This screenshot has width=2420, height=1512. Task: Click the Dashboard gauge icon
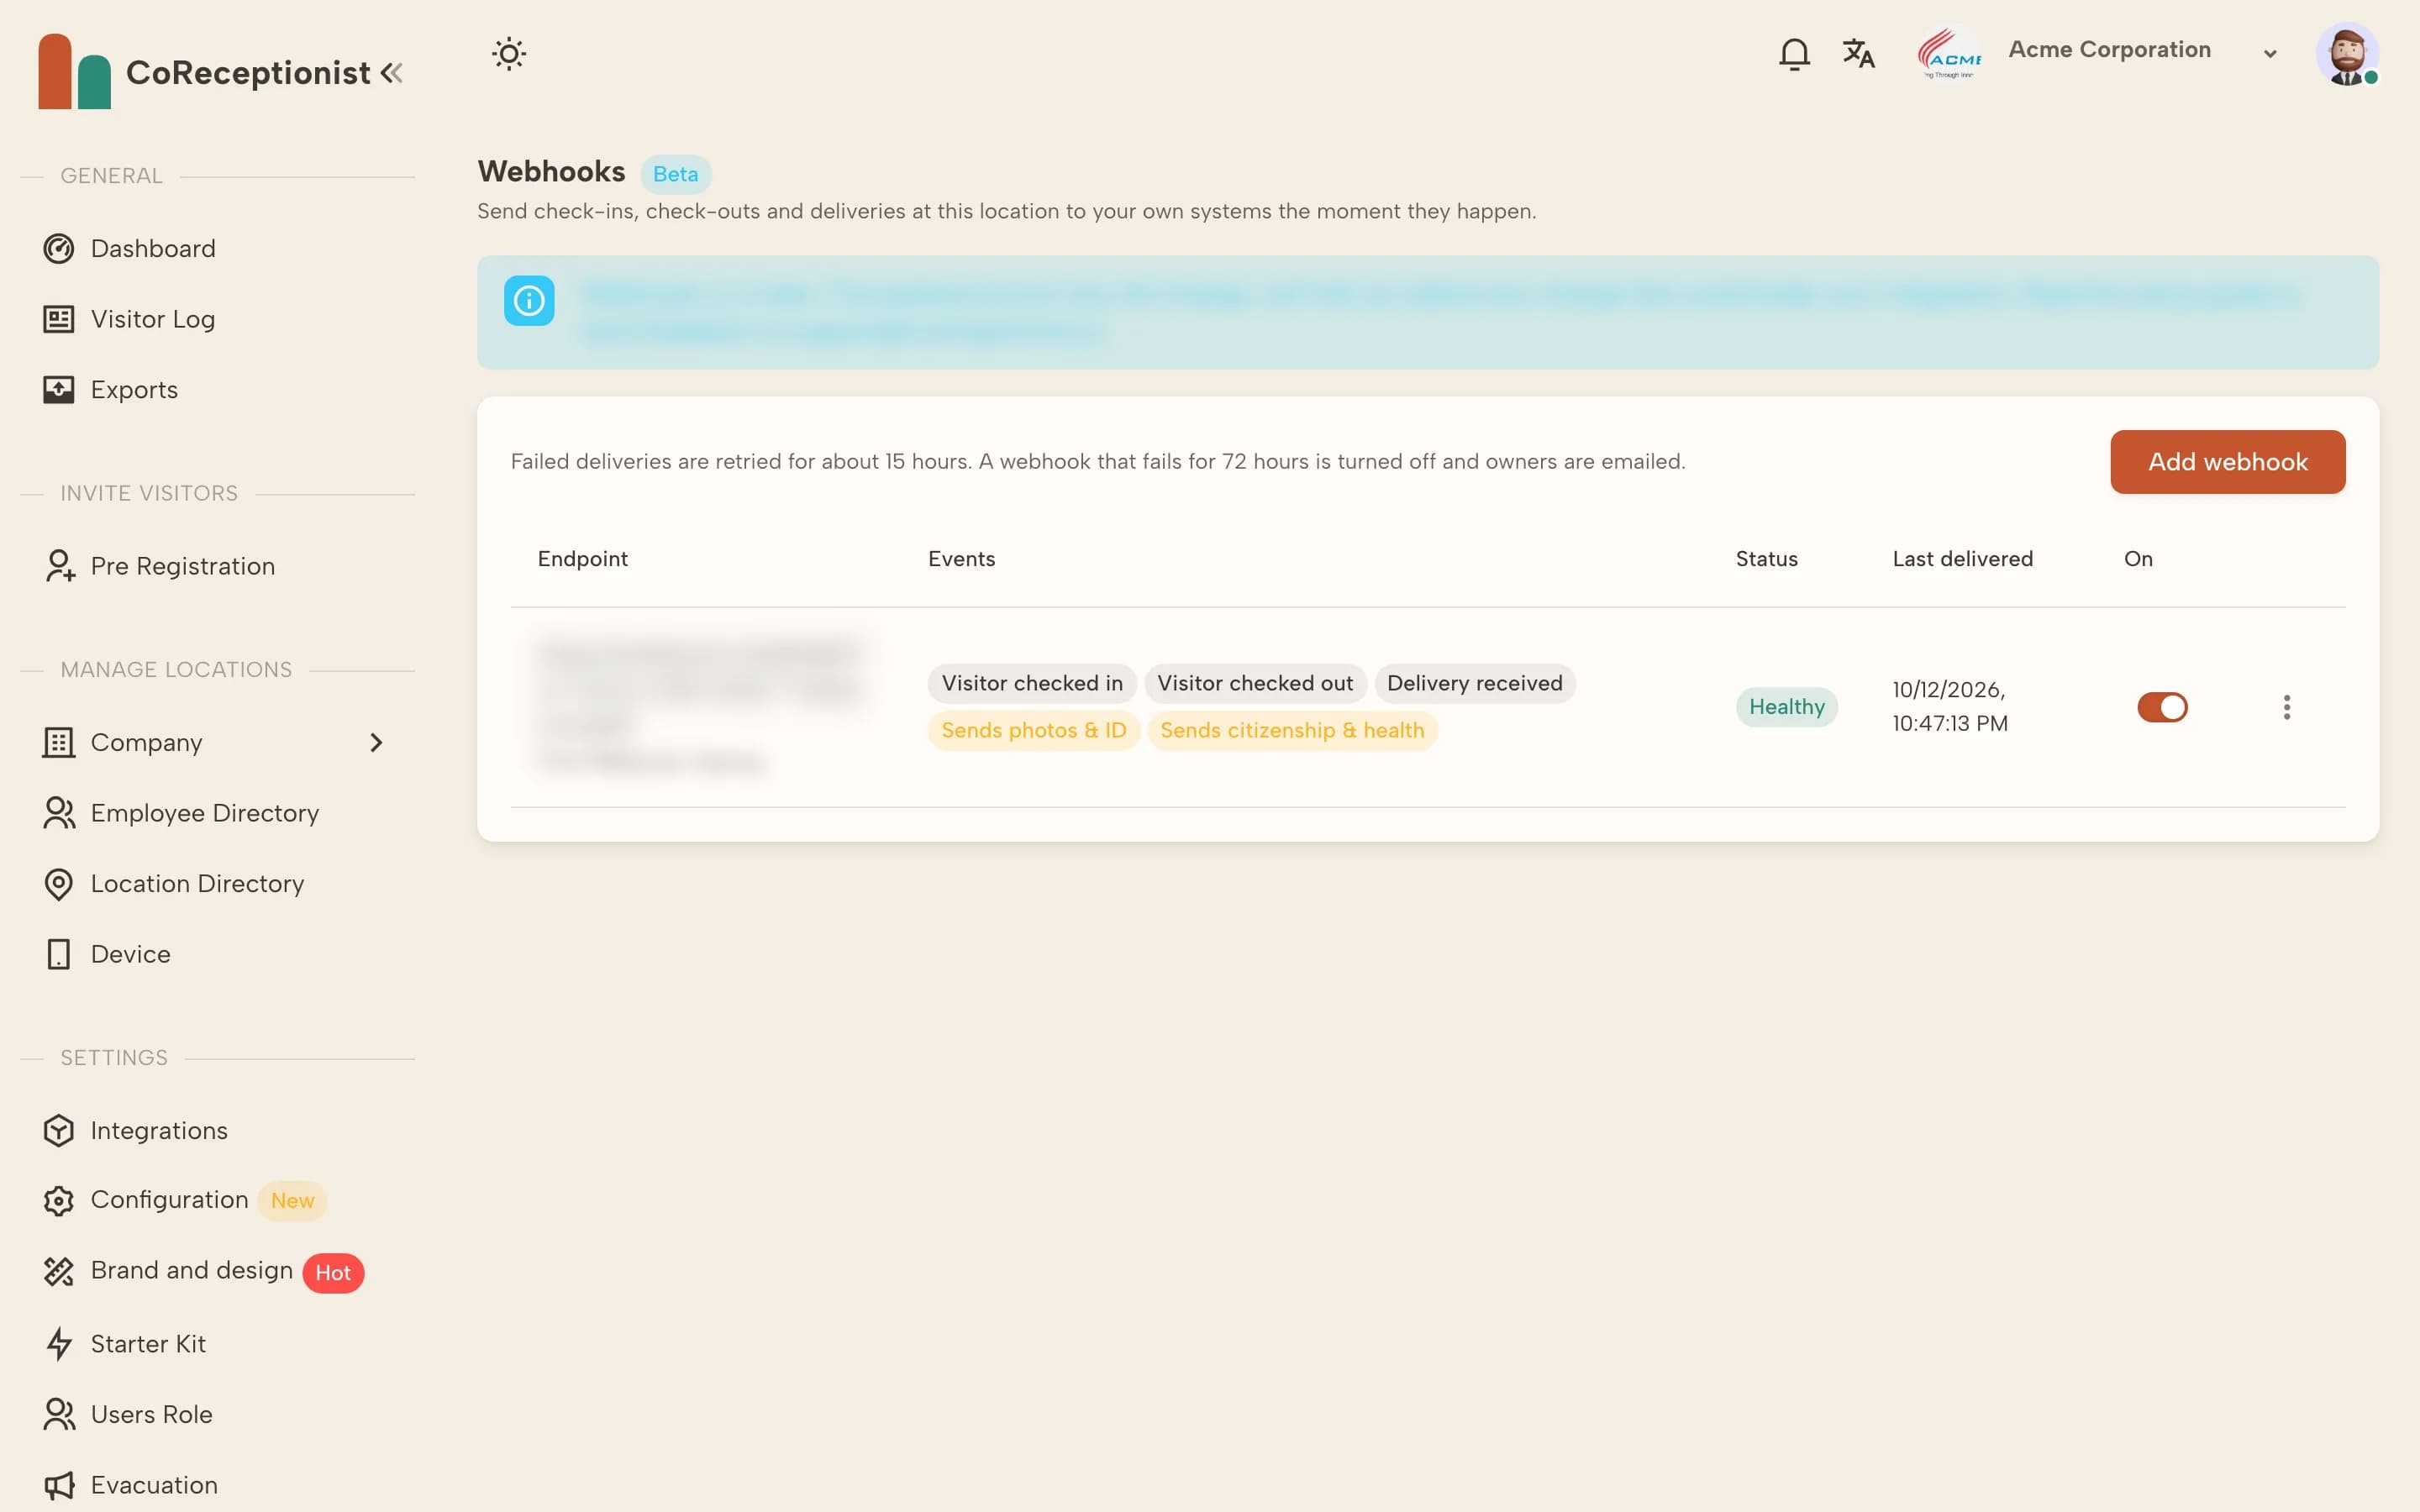point(59,248)
